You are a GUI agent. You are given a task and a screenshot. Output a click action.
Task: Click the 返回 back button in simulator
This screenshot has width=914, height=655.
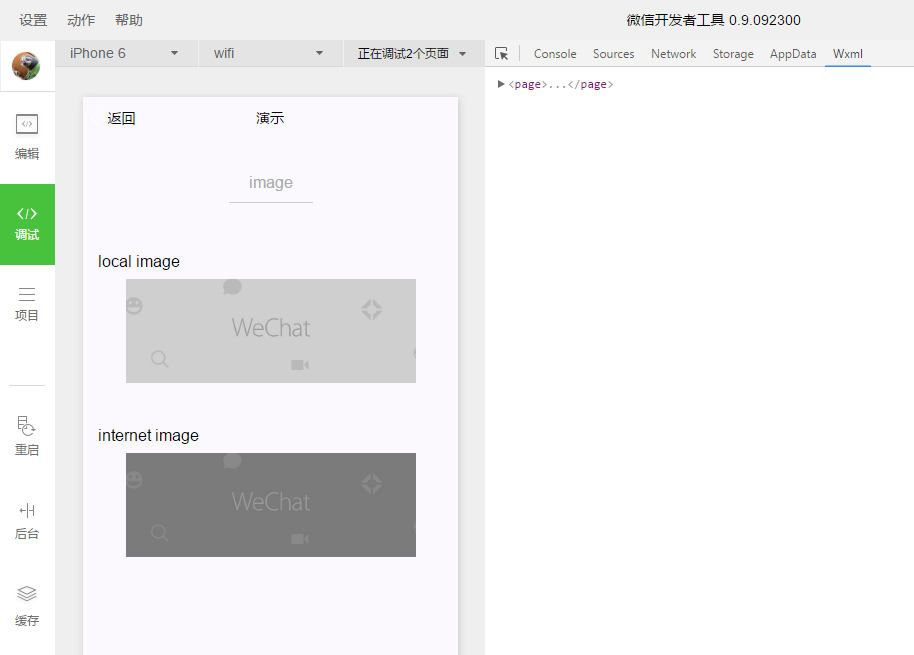pos(115,118)
